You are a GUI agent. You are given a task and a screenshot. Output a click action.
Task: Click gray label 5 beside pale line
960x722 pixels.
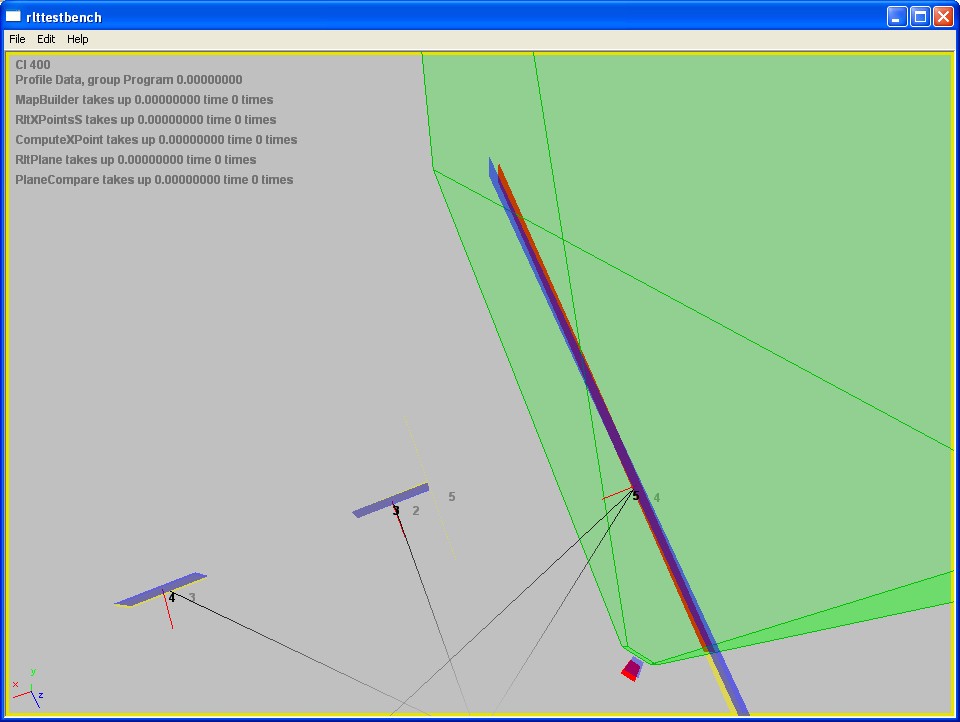(452, 497)
